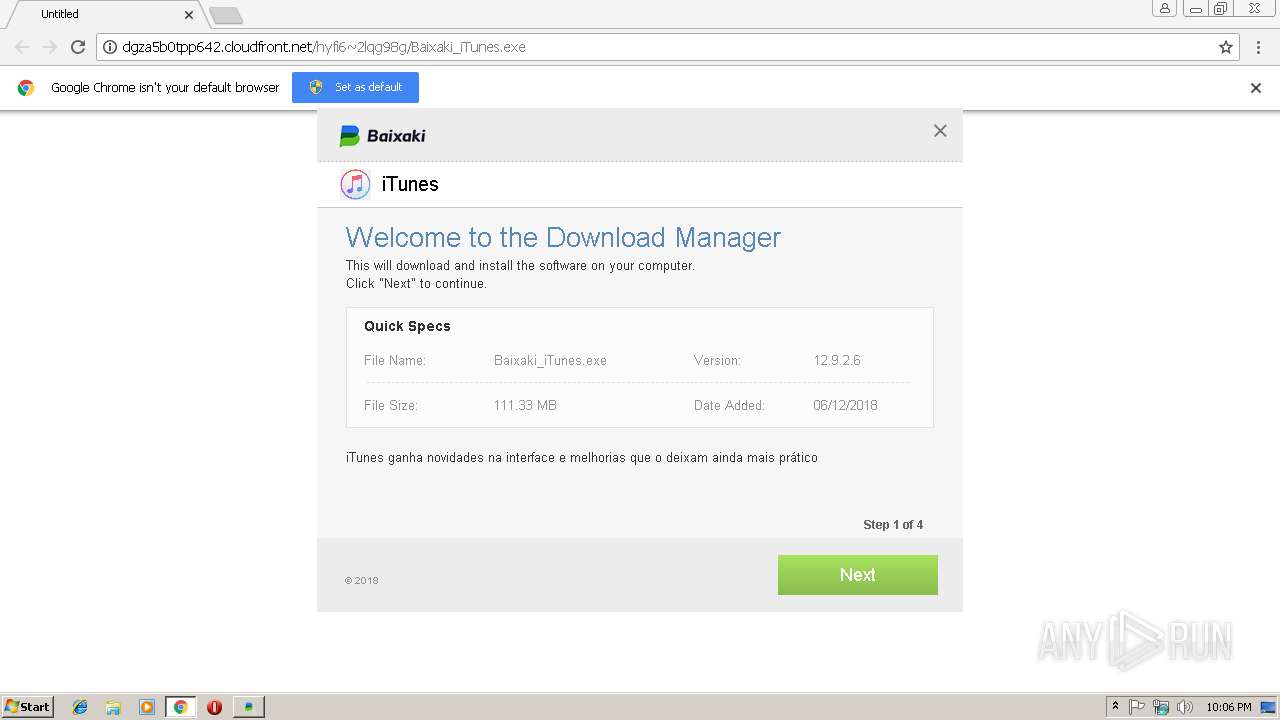This screenshot has height=720, width=1280.
Task: Switch to Chrome in the taskbar
Action: click(180, 707)
